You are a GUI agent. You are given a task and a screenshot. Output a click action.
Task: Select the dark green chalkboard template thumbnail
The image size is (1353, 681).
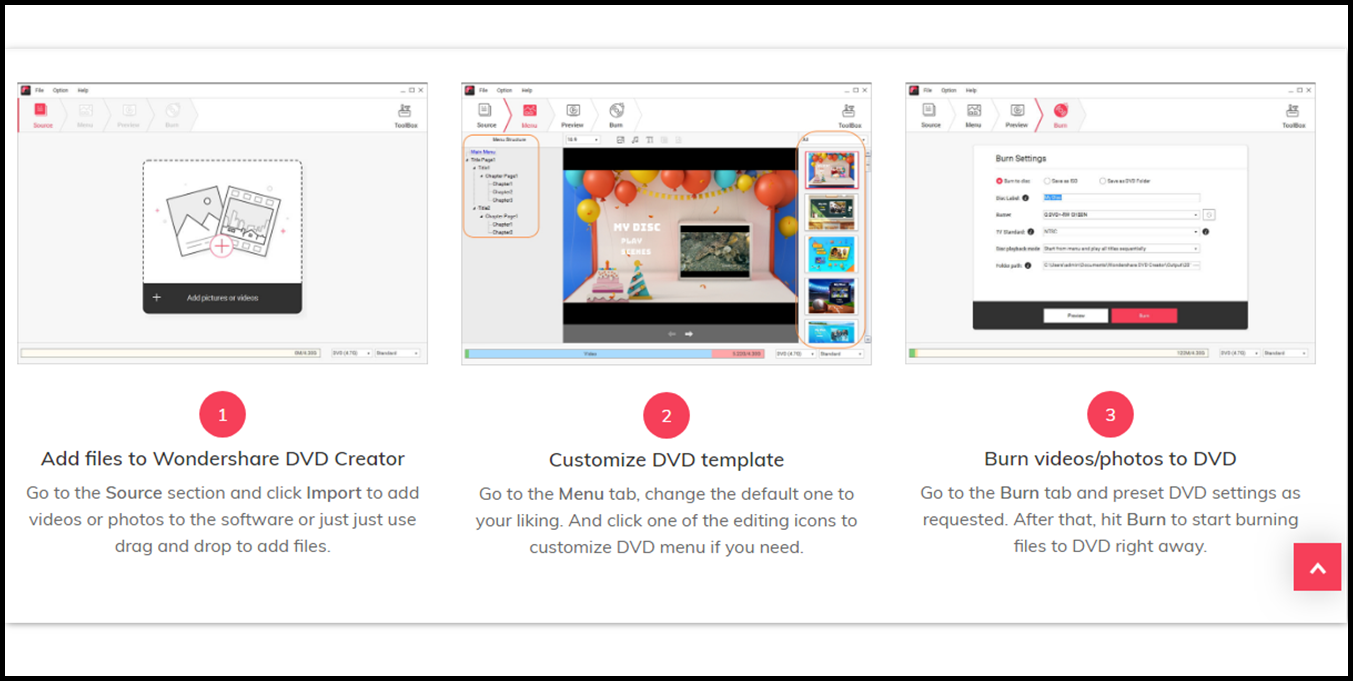(831, 212)
